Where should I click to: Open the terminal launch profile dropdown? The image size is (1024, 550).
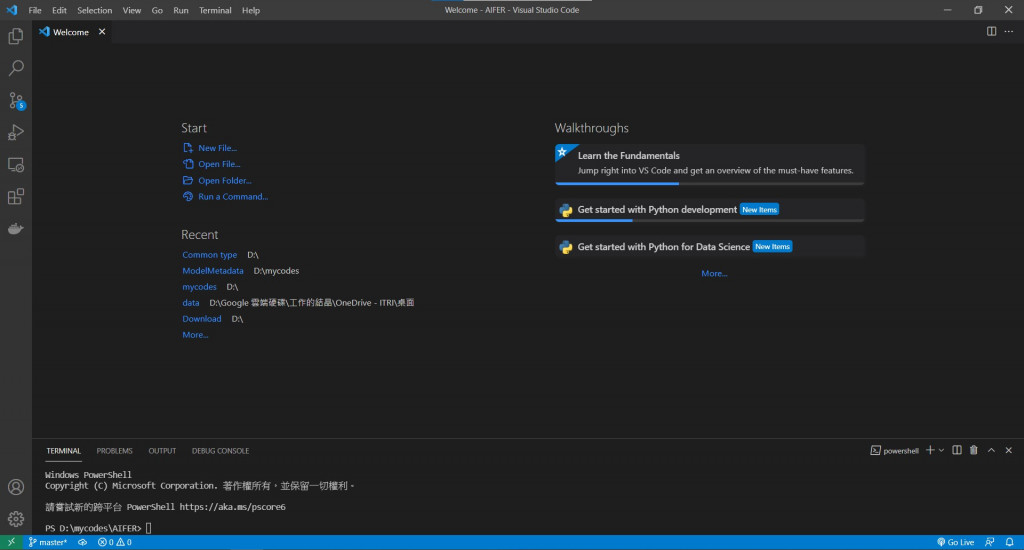point(941,450)
